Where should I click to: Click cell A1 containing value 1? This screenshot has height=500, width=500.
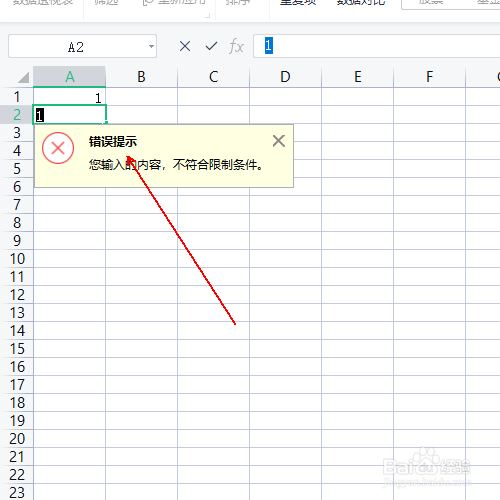coord(70,97)
